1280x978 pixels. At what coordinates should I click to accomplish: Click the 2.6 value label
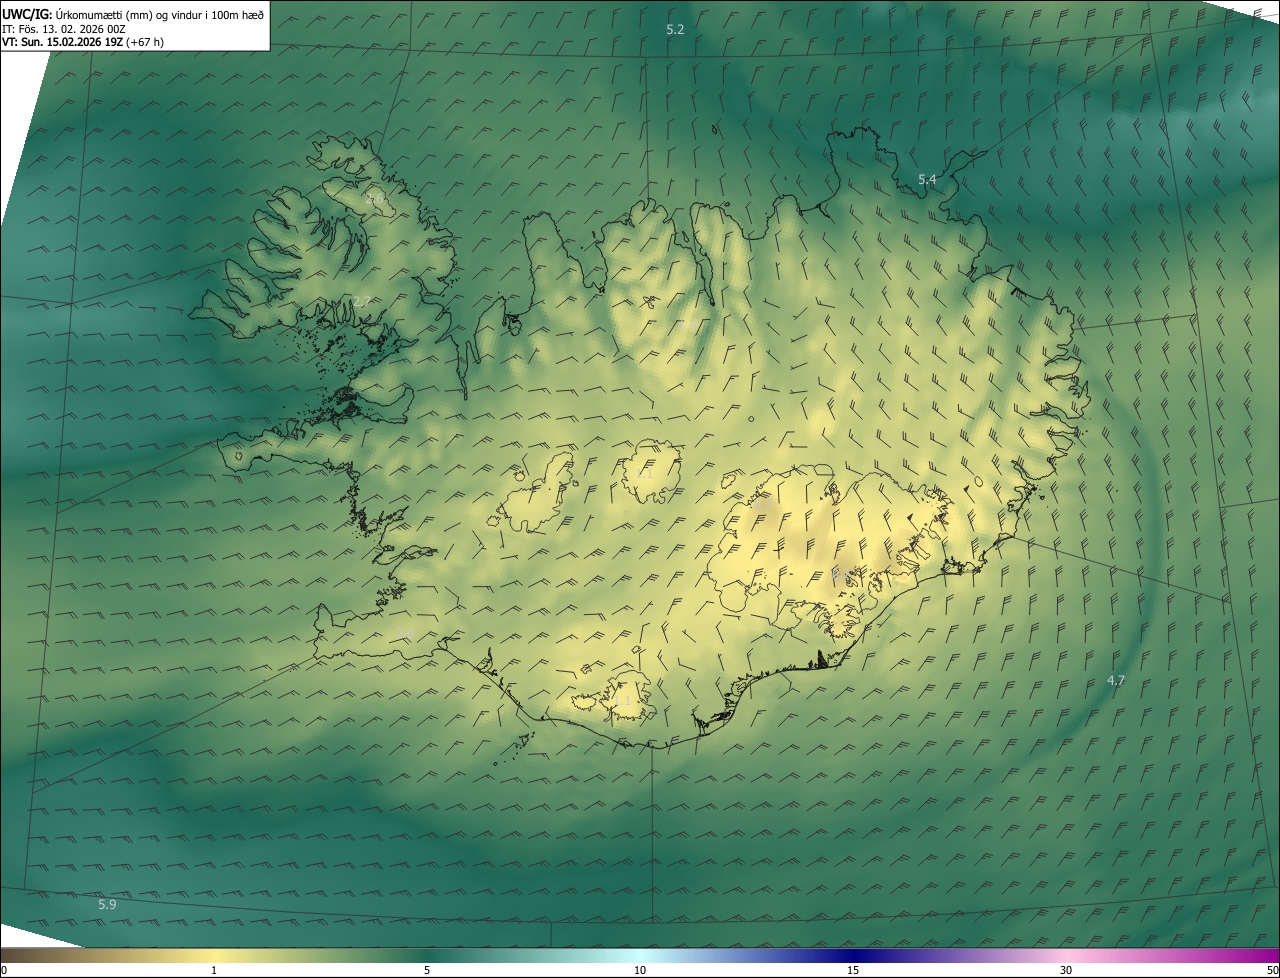click(375, 199)
